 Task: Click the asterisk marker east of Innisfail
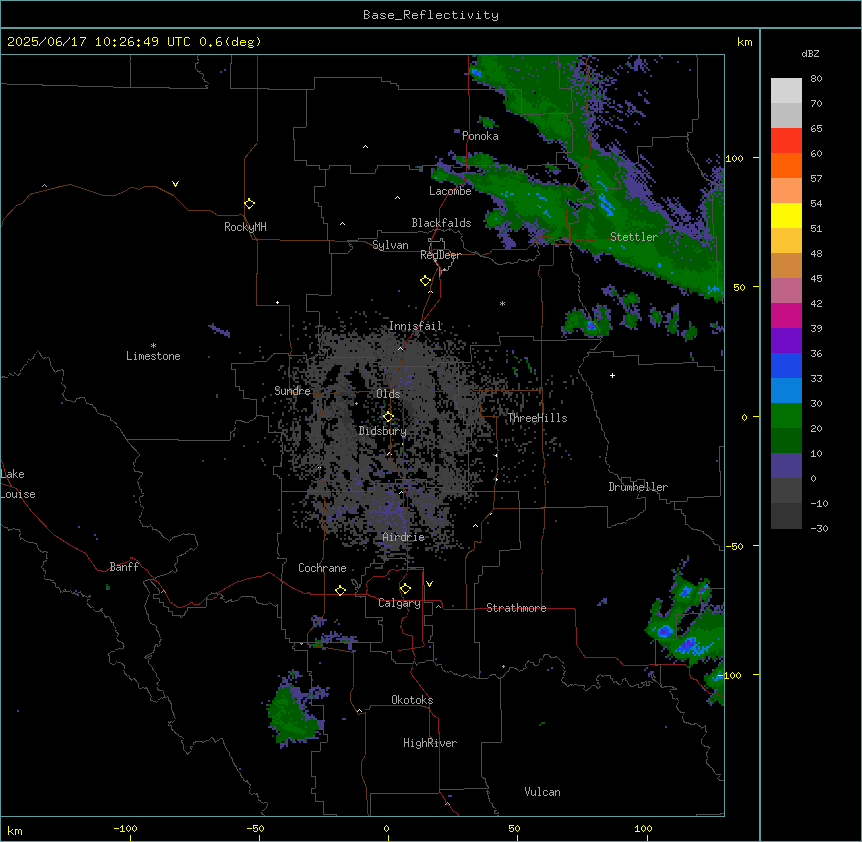tap(502, 303)
